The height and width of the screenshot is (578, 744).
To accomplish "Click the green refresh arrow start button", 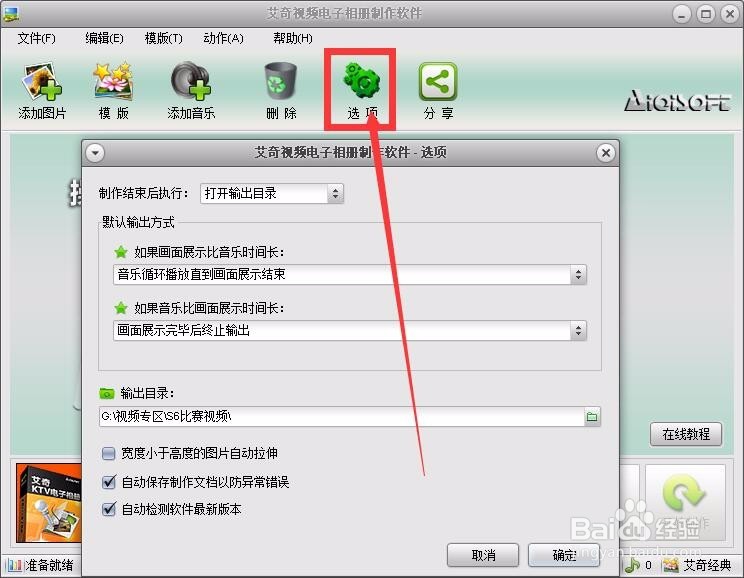I will click(x=684, y=494).
